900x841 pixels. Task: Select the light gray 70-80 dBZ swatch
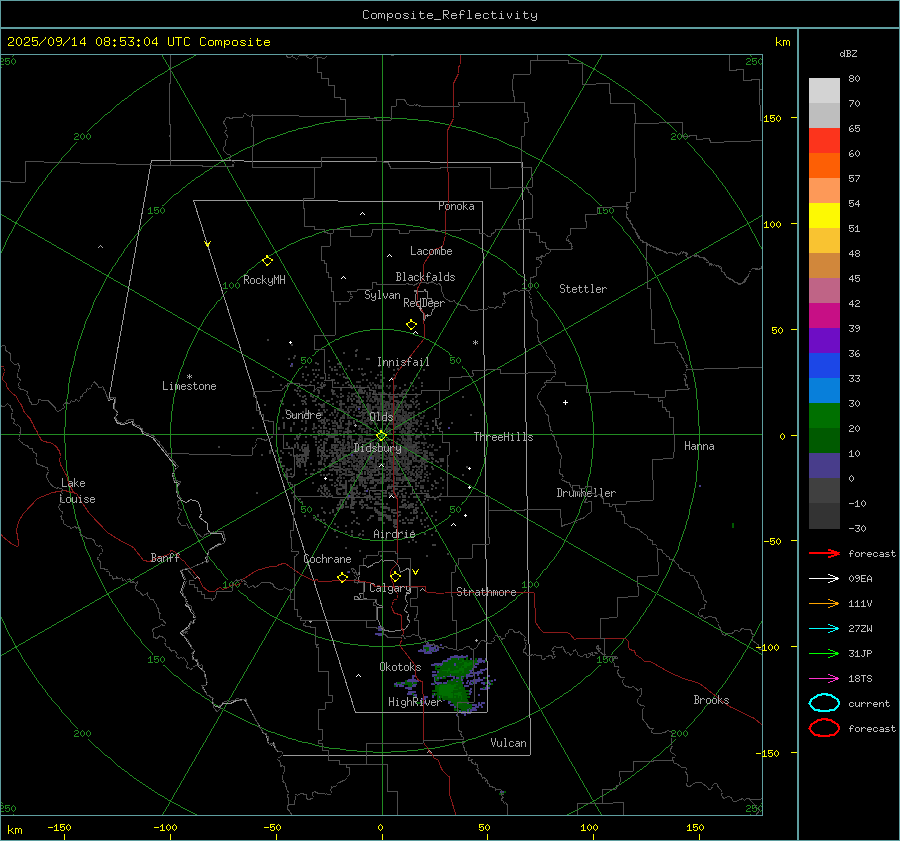(x=824, y=90)
